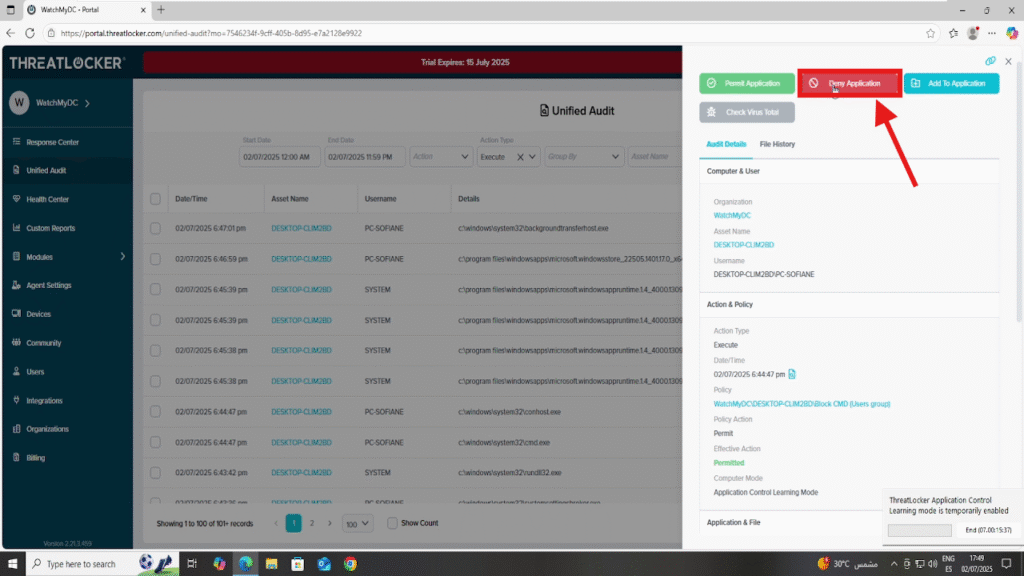Expand the Modules sidebar submenu
The width and height of the screenshot is (1024, 576).
pos(123,257)
